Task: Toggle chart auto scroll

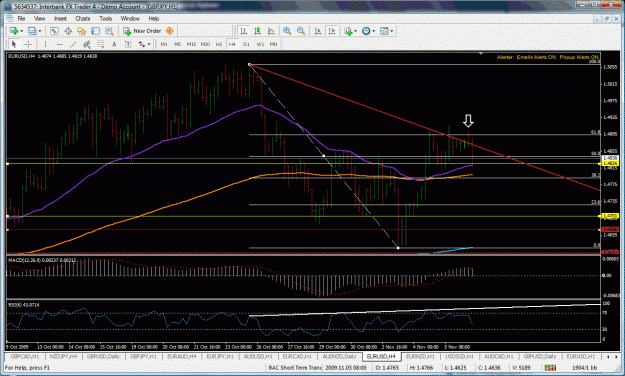Action: coord(318,31)
